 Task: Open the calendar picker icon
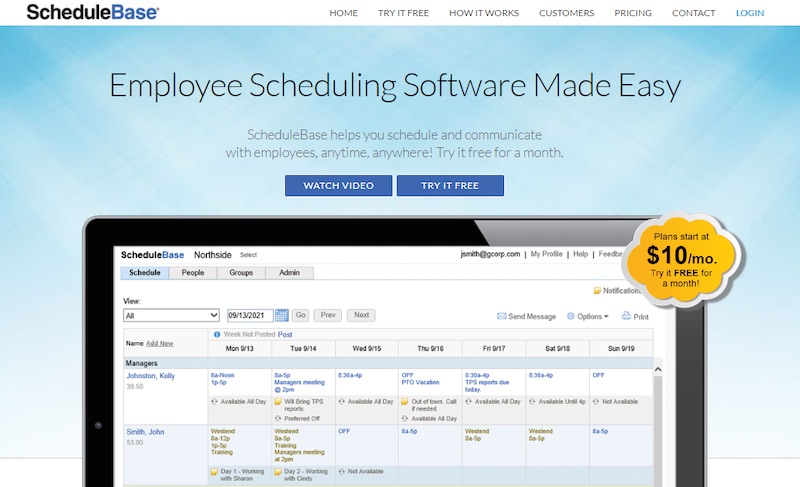tap(282, 316)
